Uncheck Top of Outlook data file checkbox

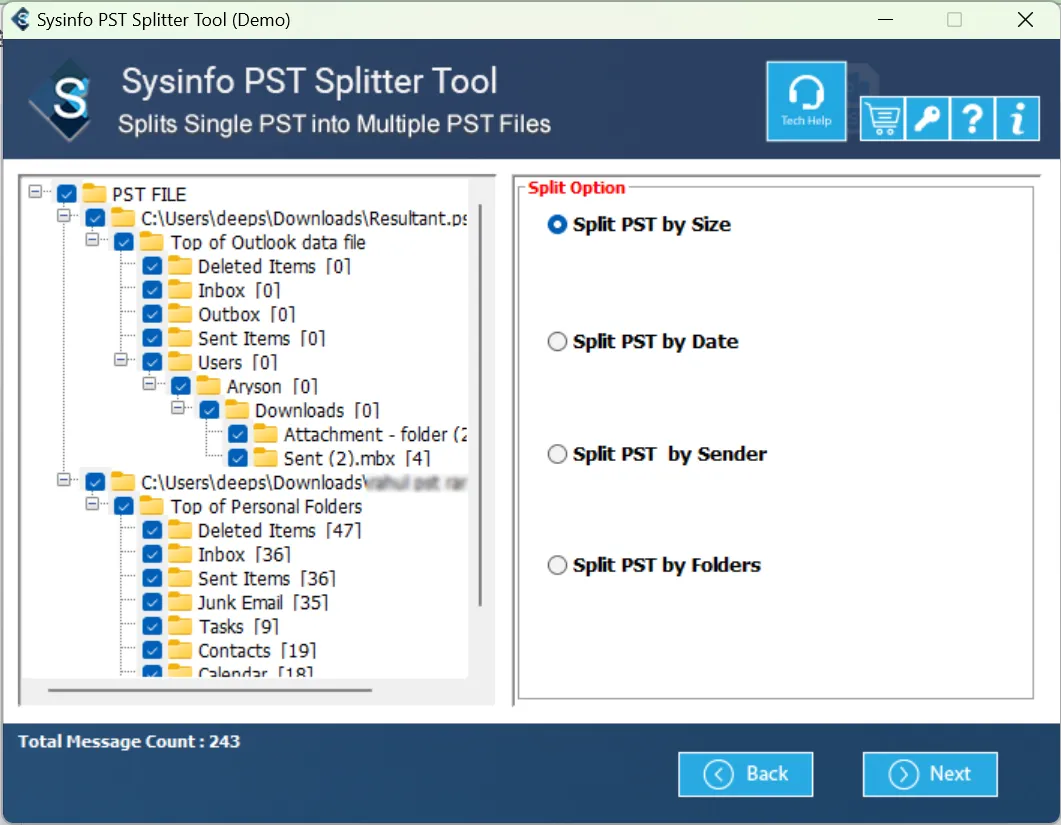click(x=124, y=242)
